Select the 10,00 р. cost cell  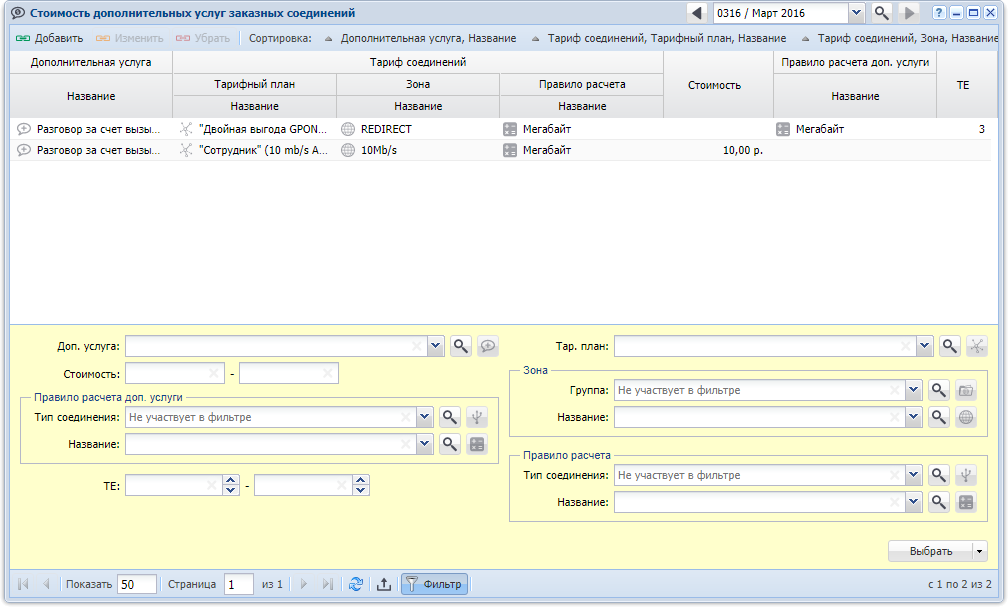click(x=718, y=150)
